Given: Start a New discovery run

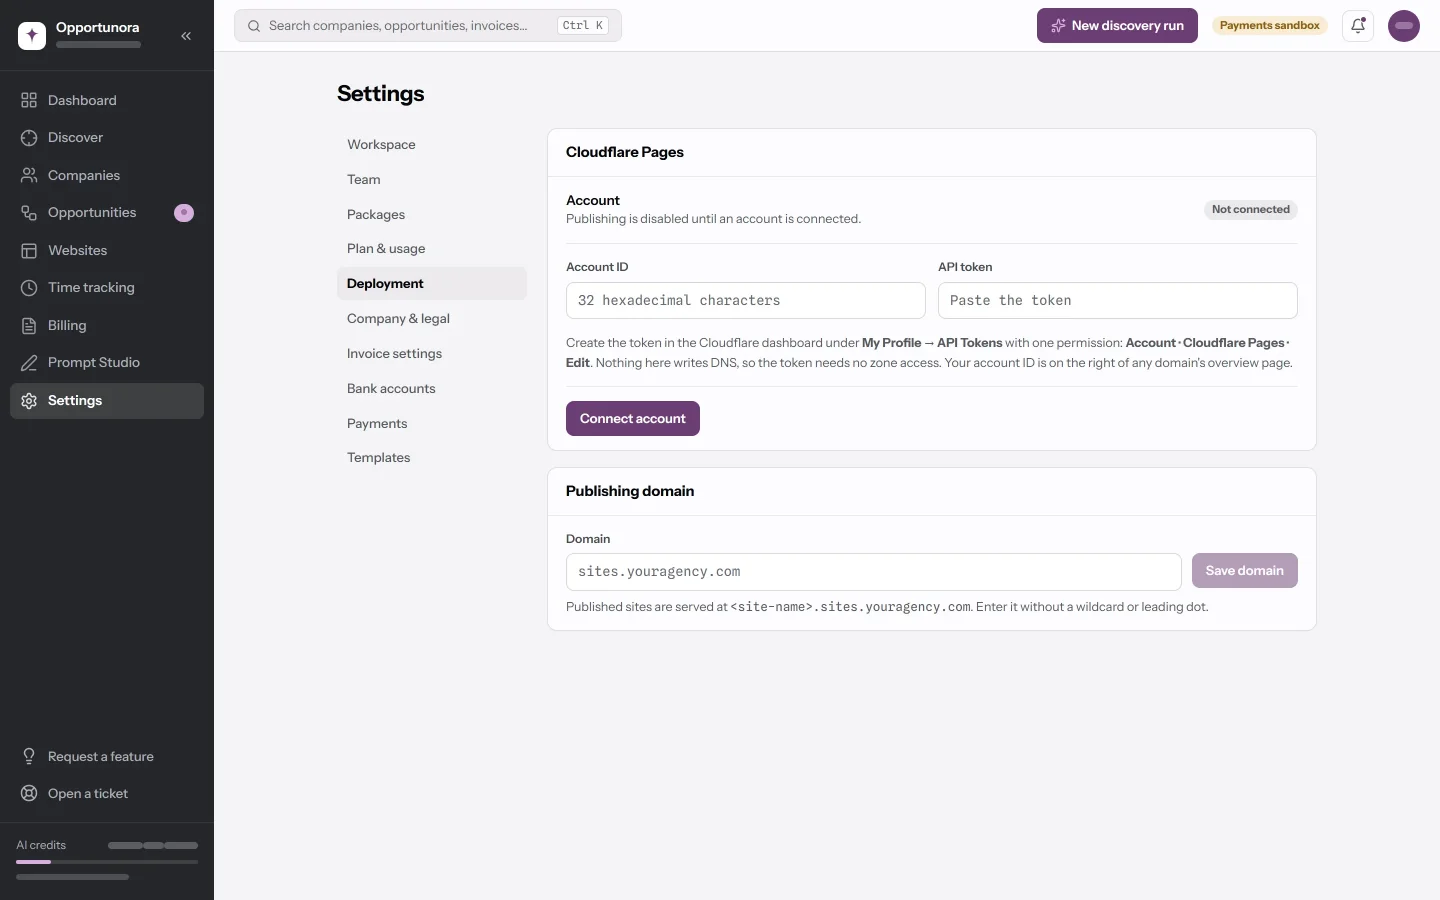Looking at the screenshot, I should (x=1117, y=26).
